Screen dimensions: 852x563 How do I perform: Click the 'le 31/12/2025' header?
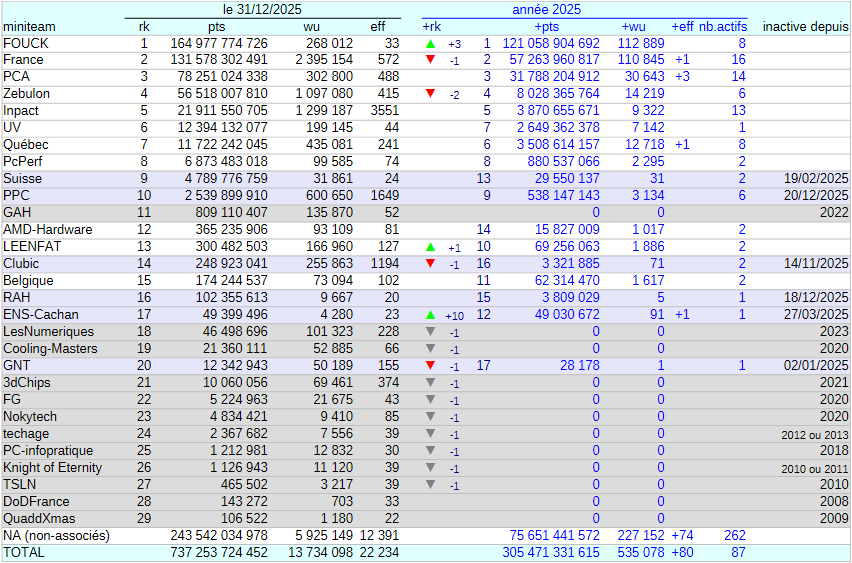click(x=262, y=9)
